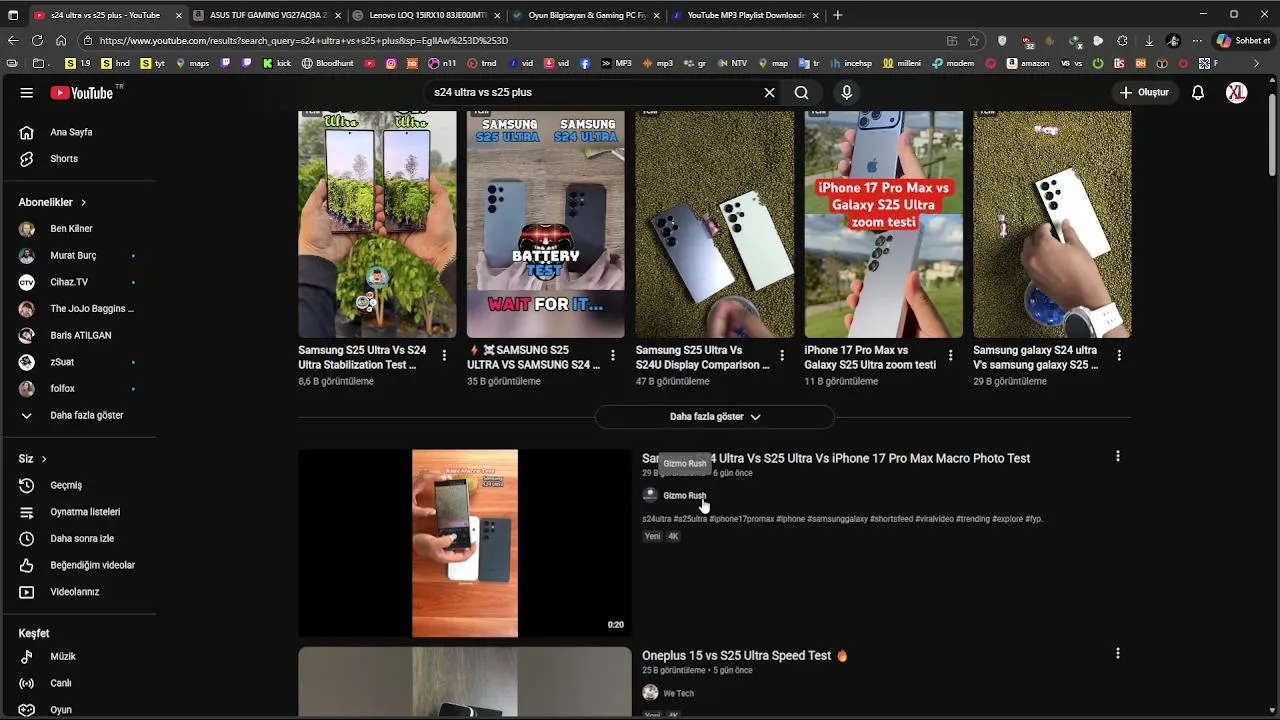This screenshot has height=720, width=1280.
Task: Start voice search with microphone icon
Action: point(847,92)
